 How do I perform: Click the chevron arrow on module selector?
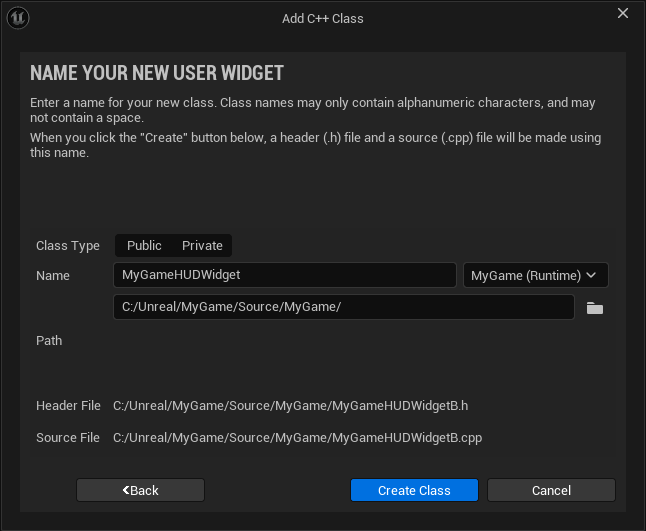coord(591,275)
